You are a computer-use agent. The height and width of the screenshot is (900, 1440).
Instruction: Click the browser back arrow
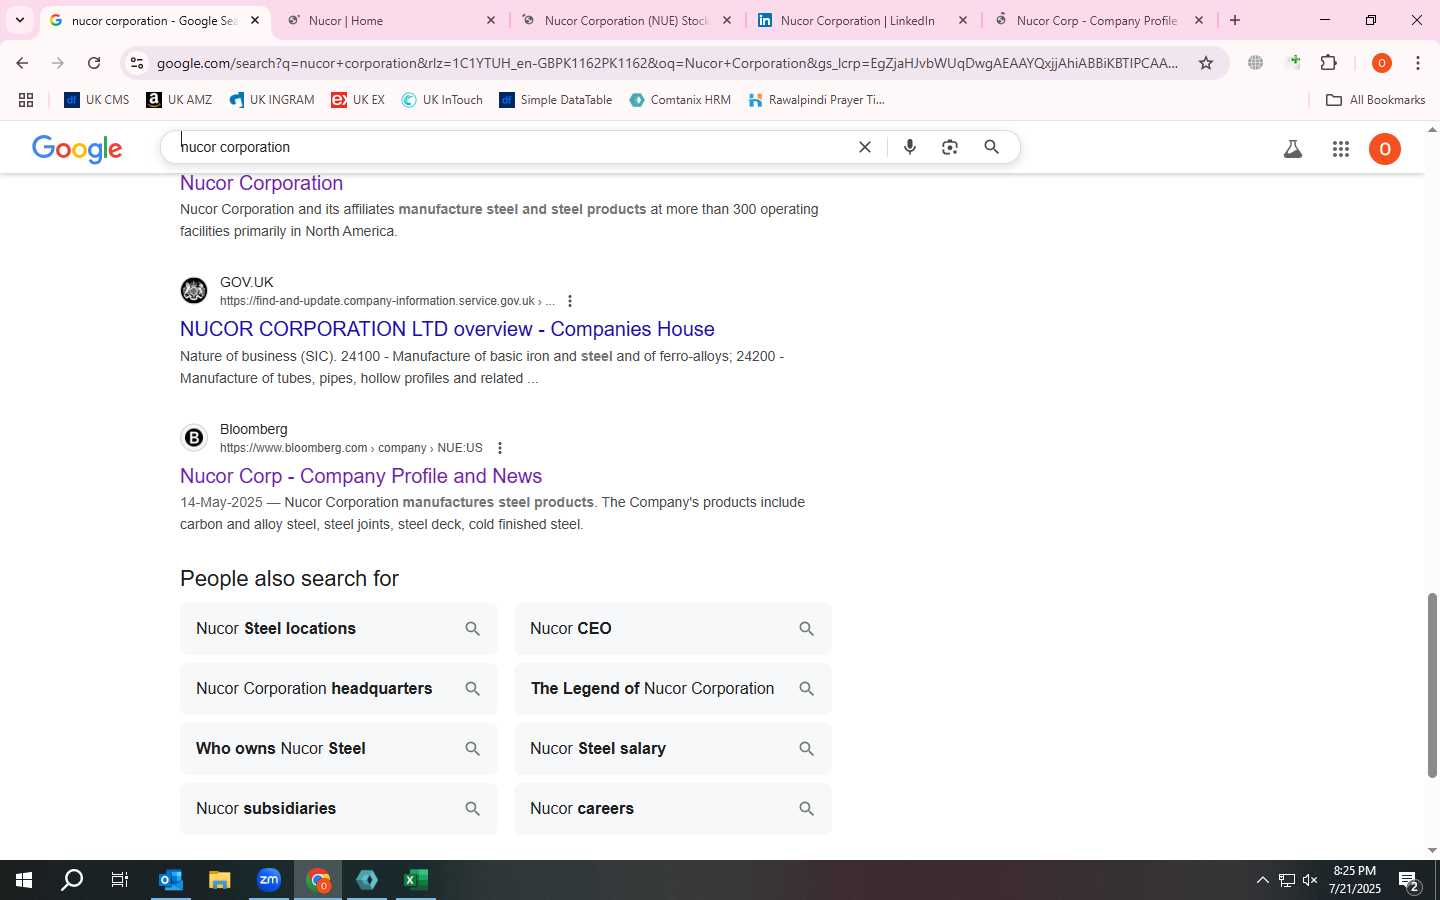point(22,63)
